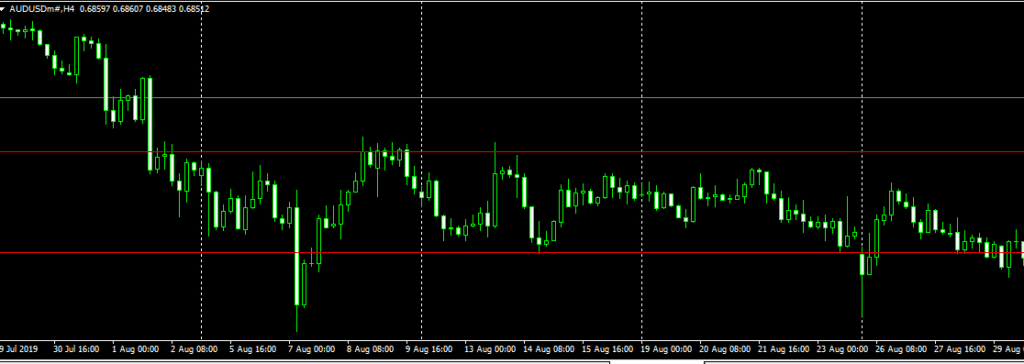Click the 26 Aug 08:00 time label

[899, 349]
